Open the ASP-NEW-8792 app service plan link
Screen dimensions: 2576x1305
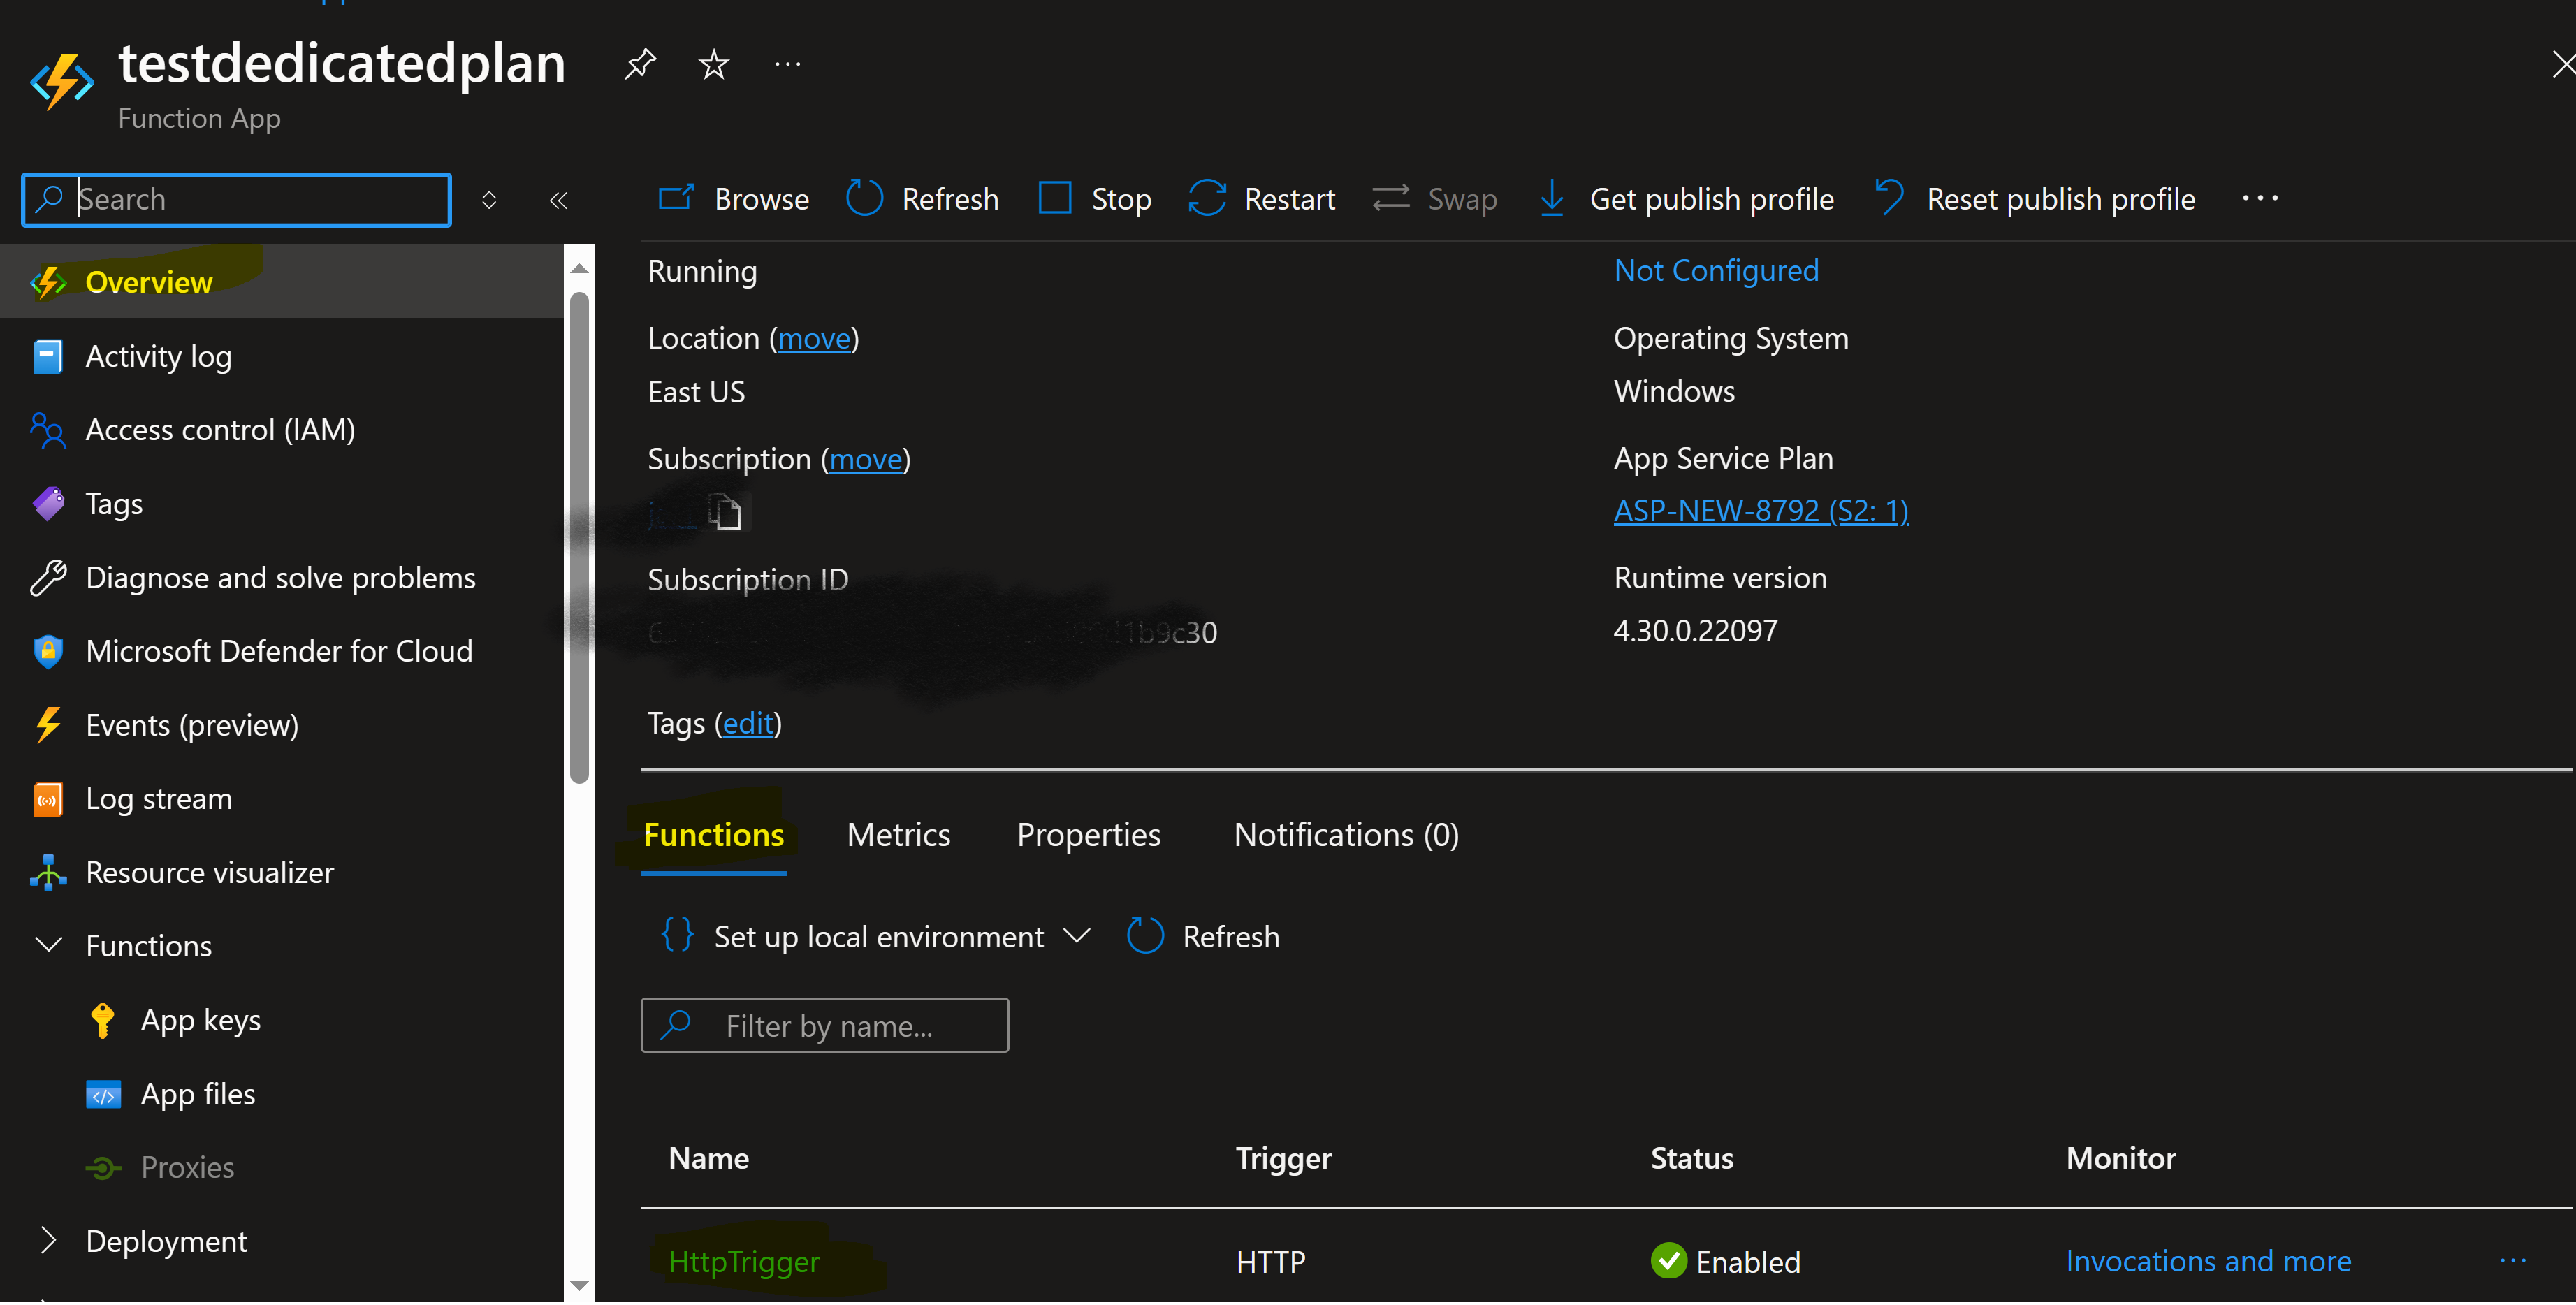point(1760,510)
